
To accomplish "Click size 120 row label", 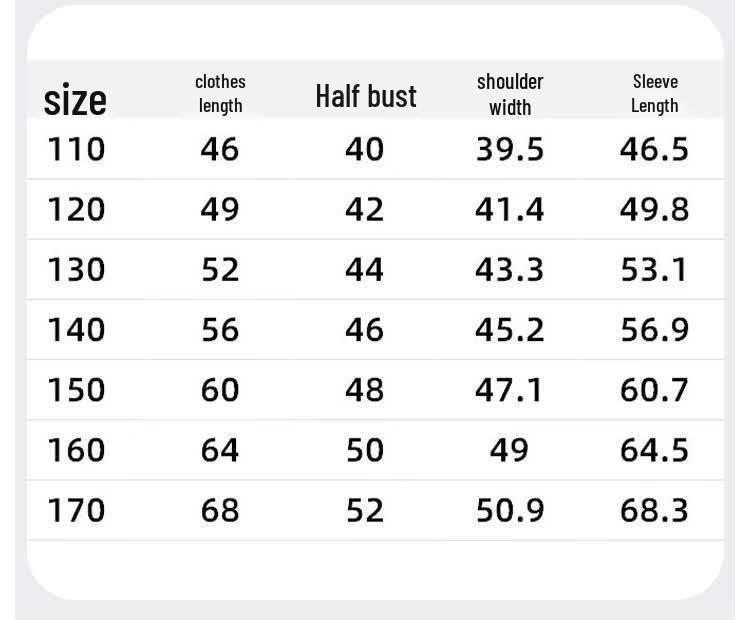I will tap(77, 210).
